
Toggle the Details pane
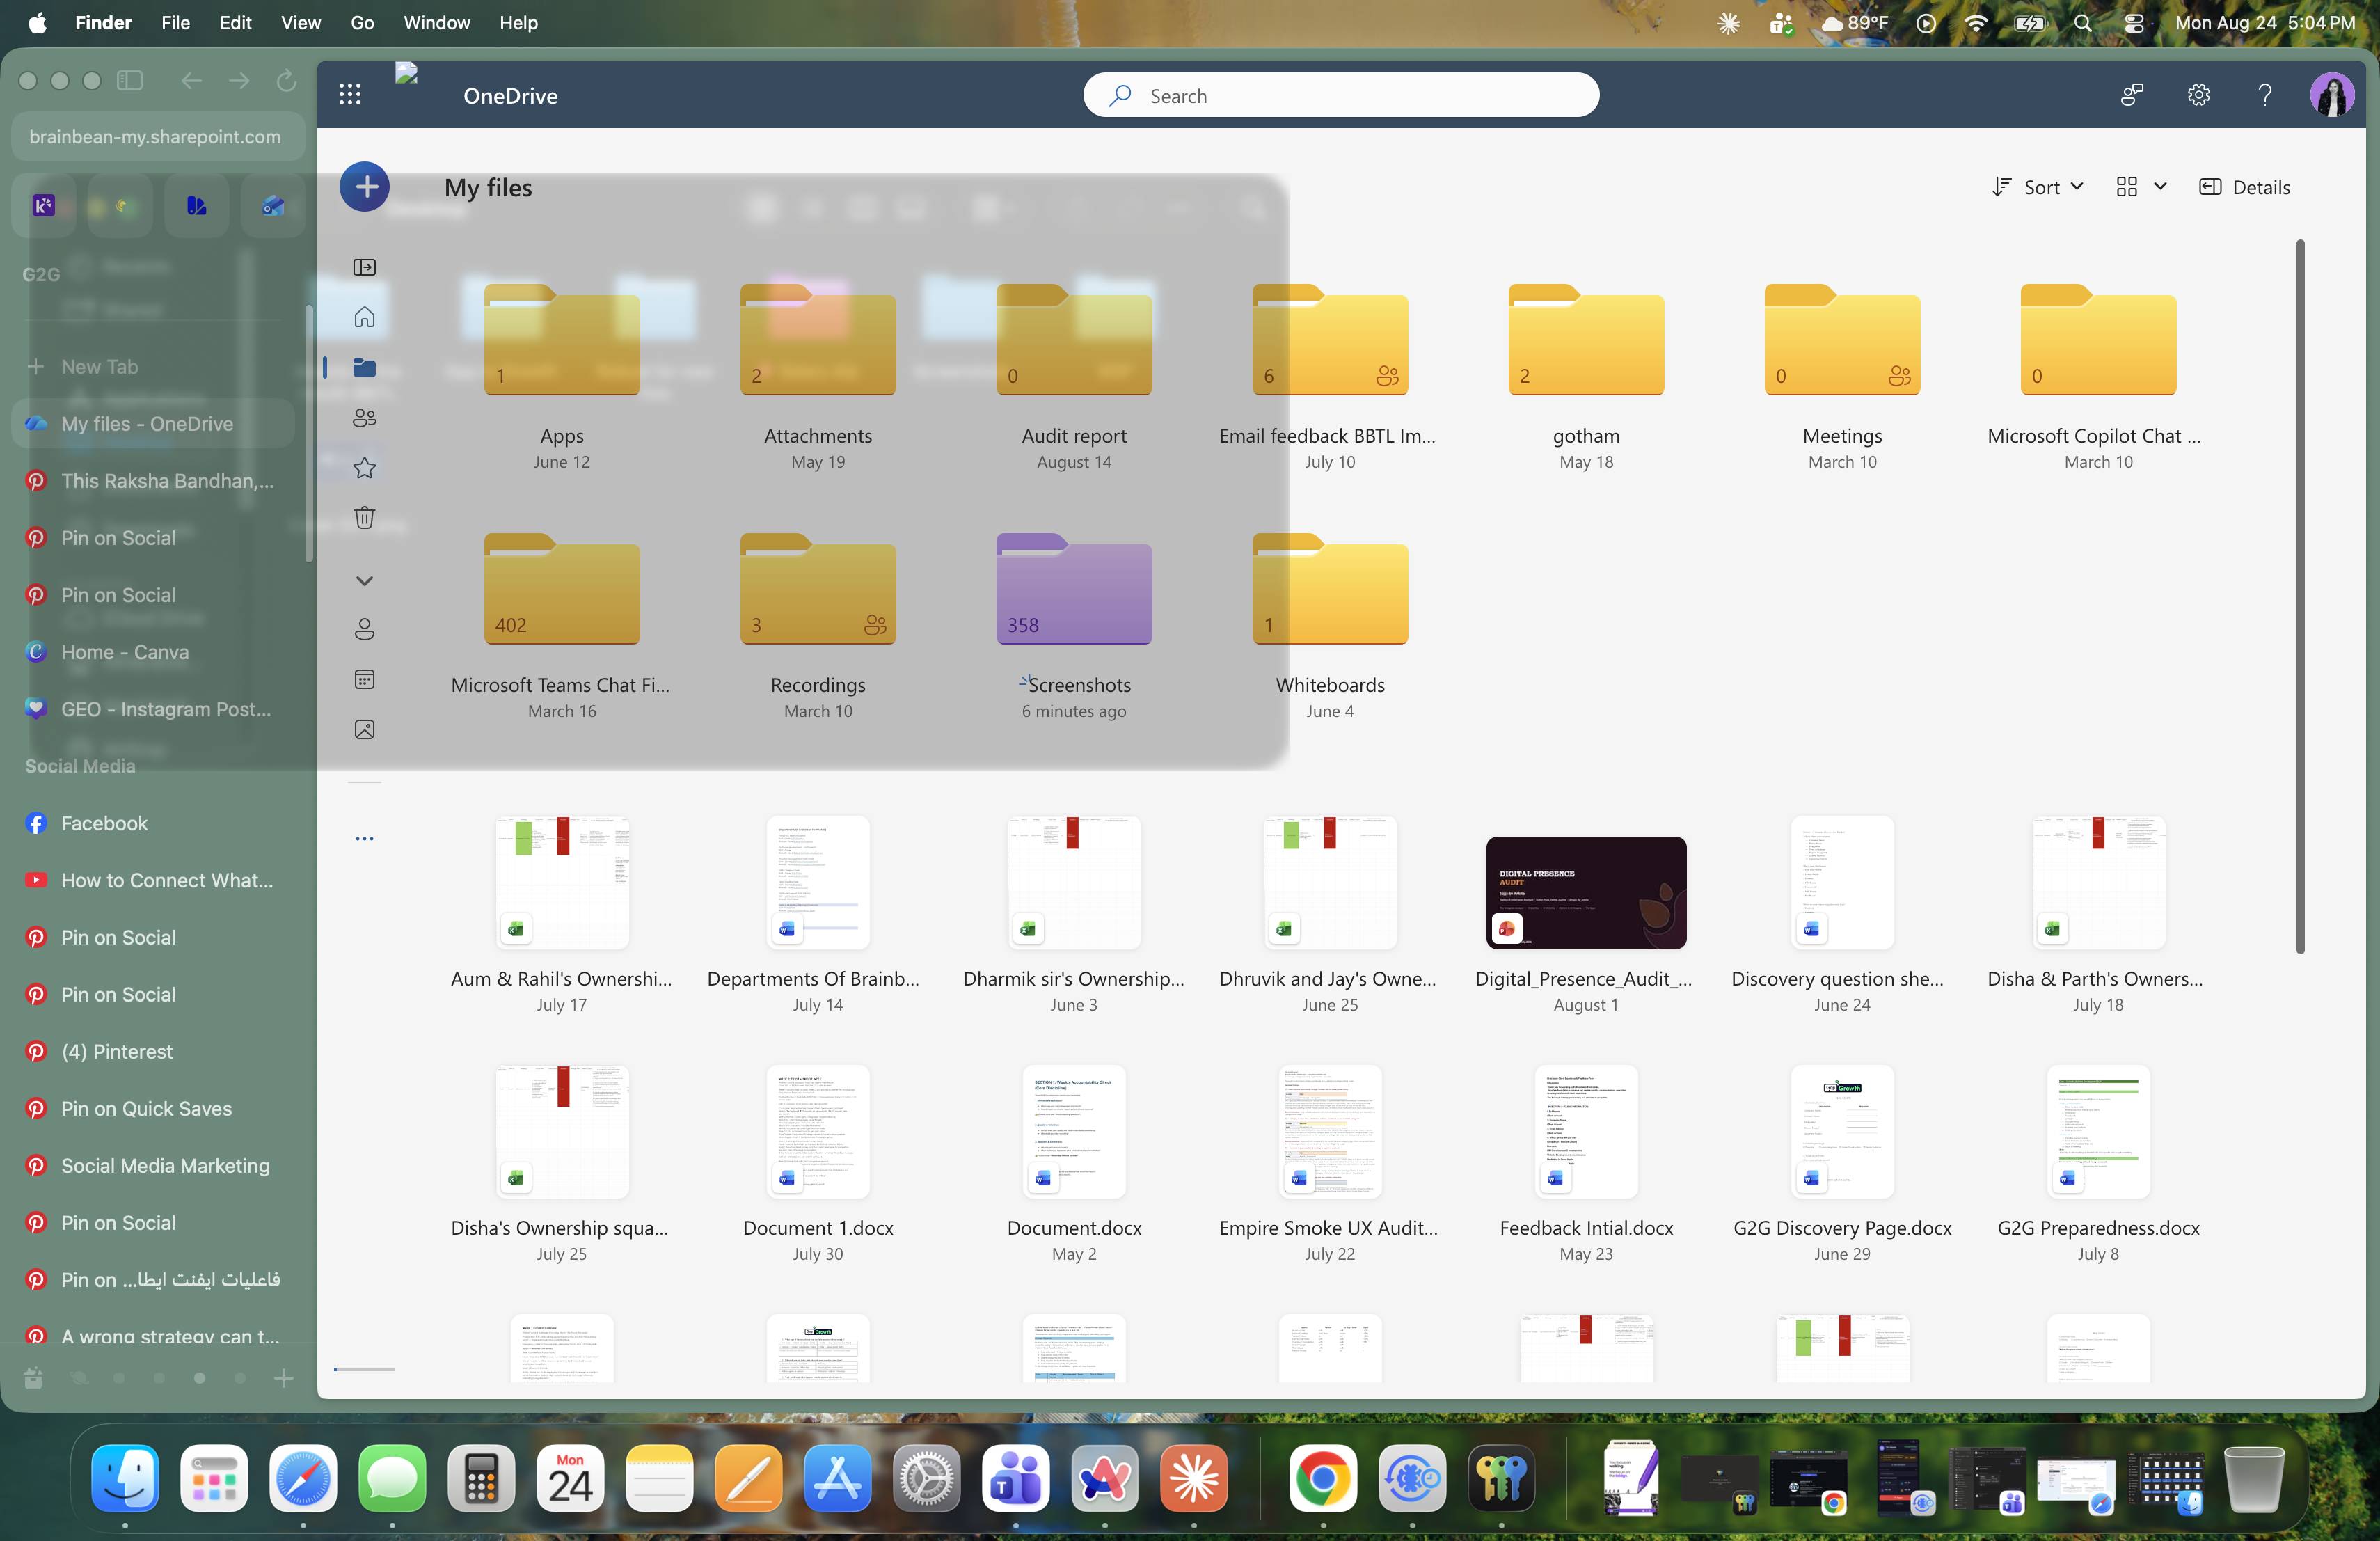pos(2244,187)
